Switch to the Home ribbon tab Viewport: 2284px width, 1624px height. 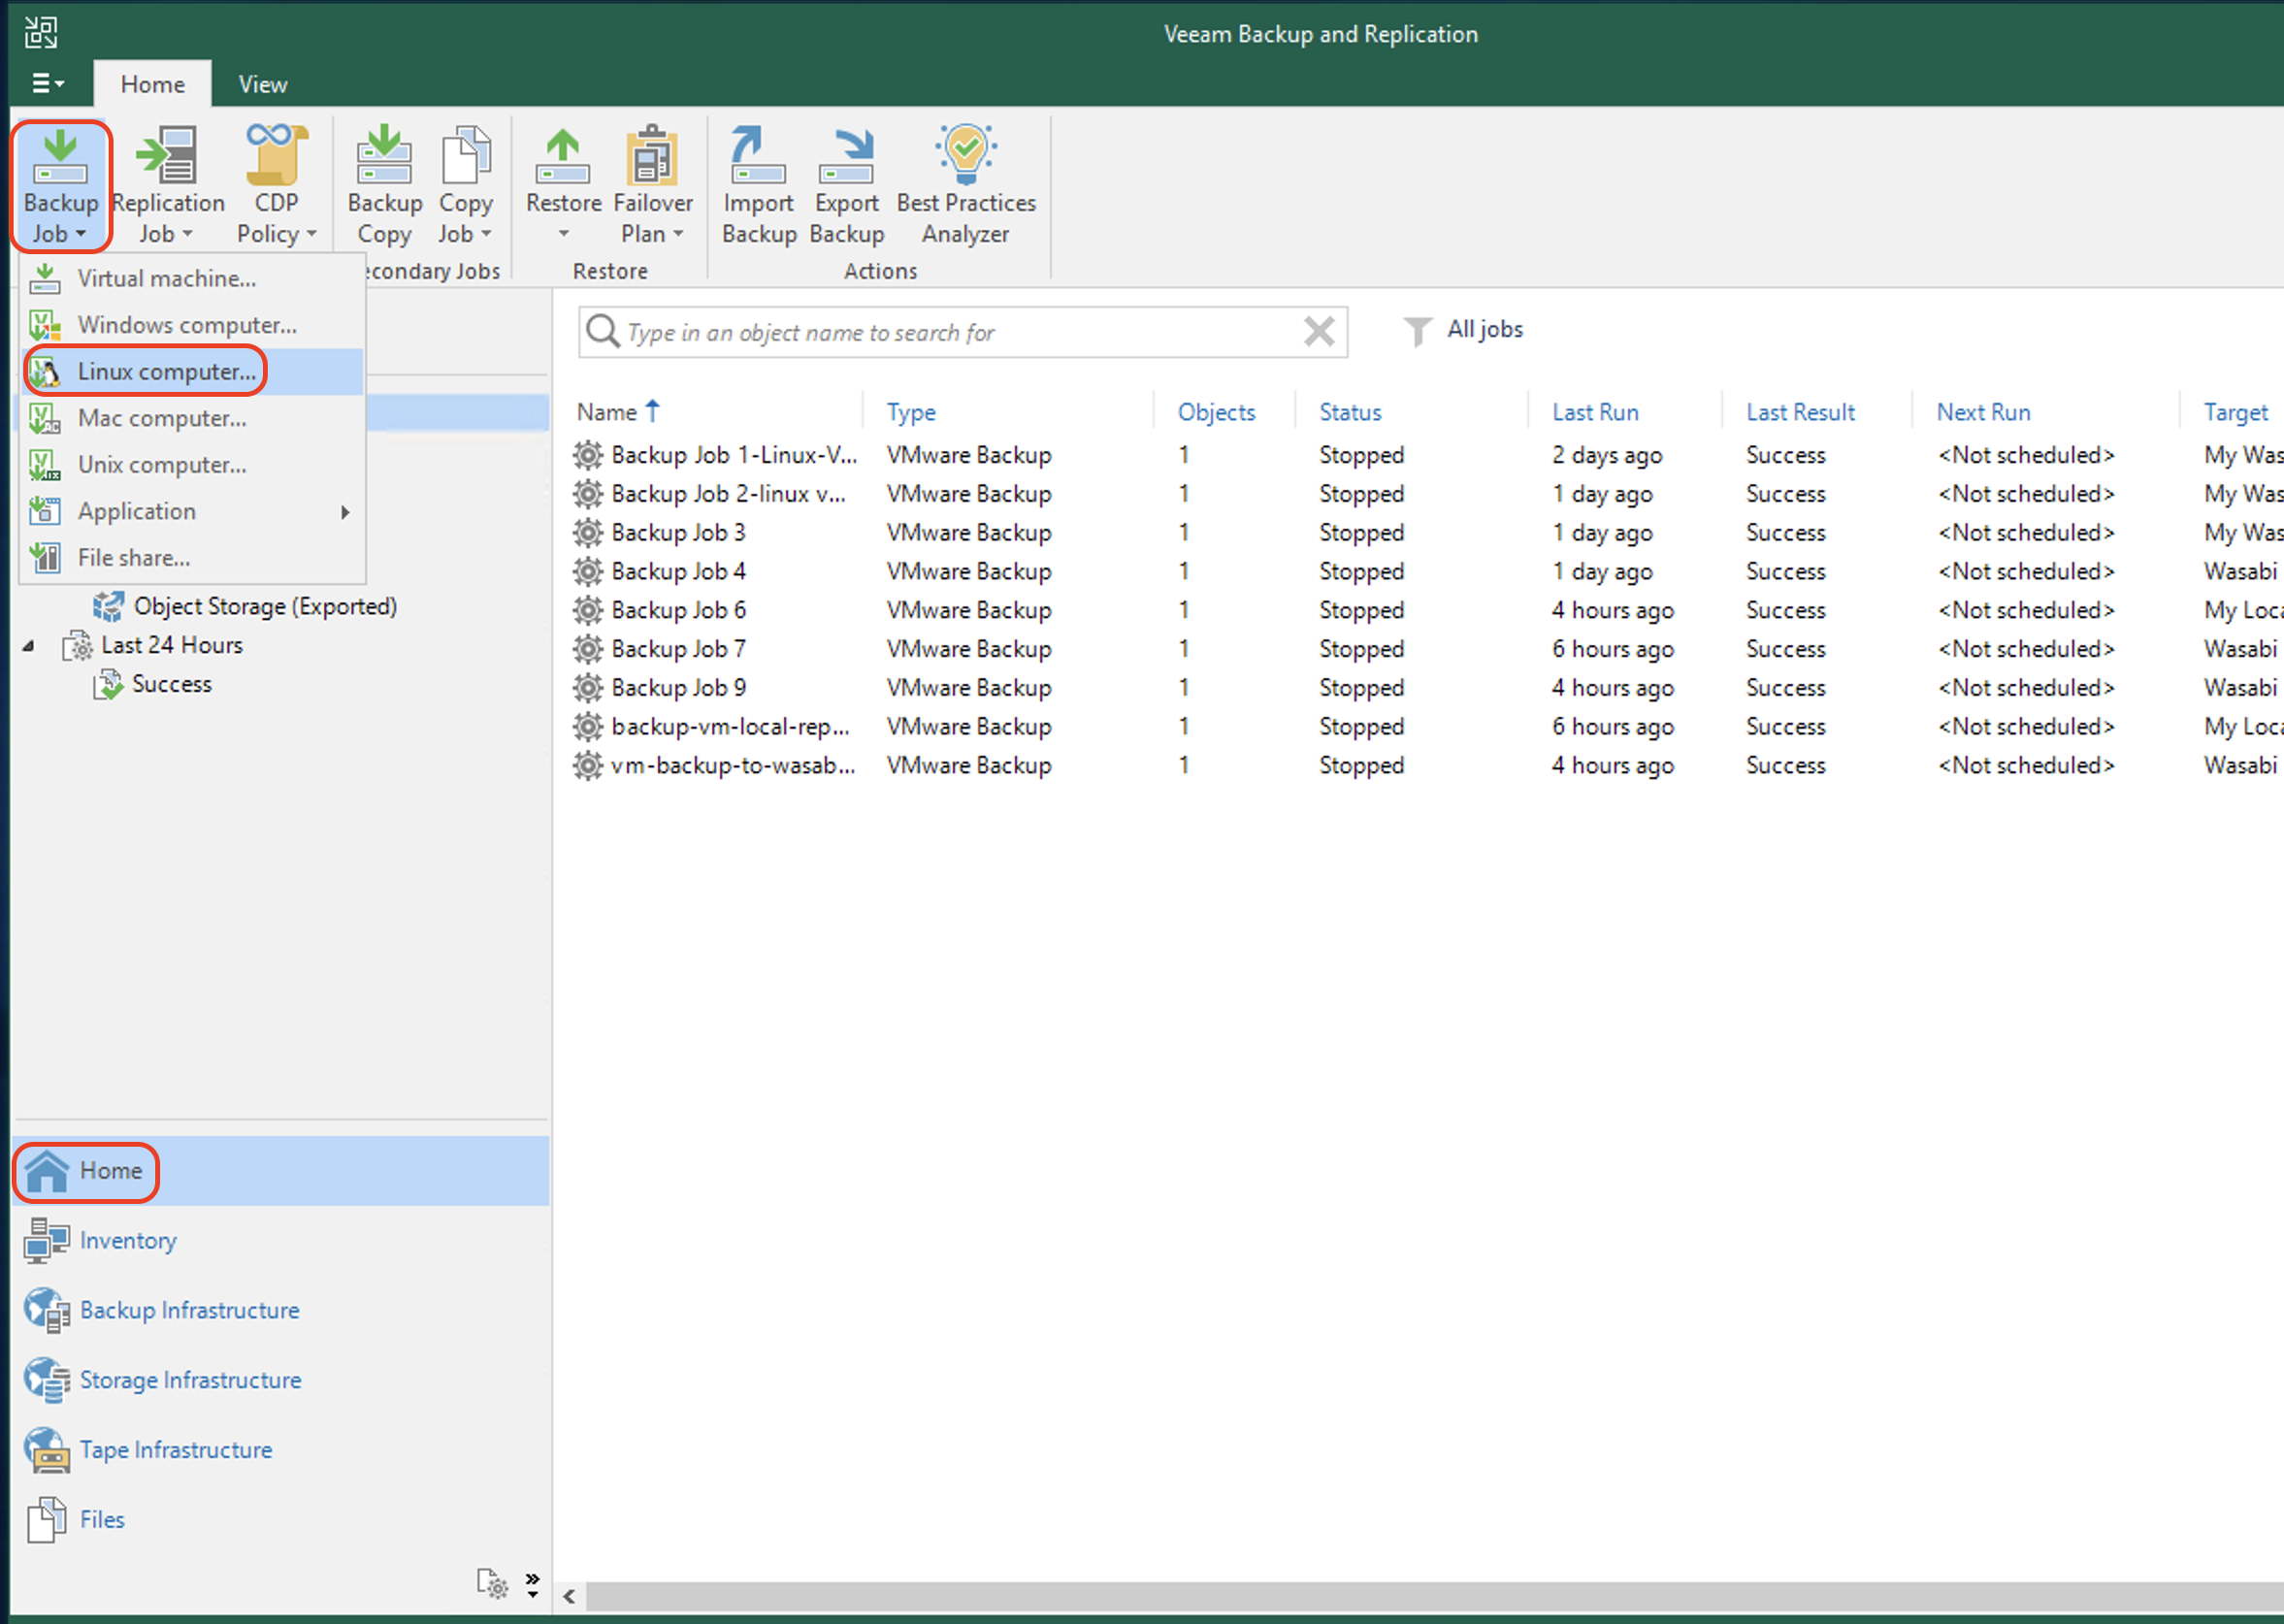pos(152,84)
